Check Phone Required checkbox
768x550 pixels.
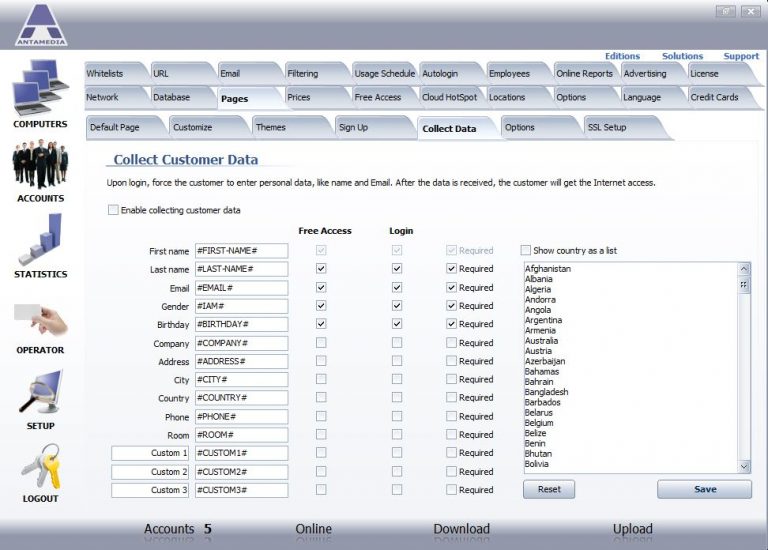coord(451,416)
